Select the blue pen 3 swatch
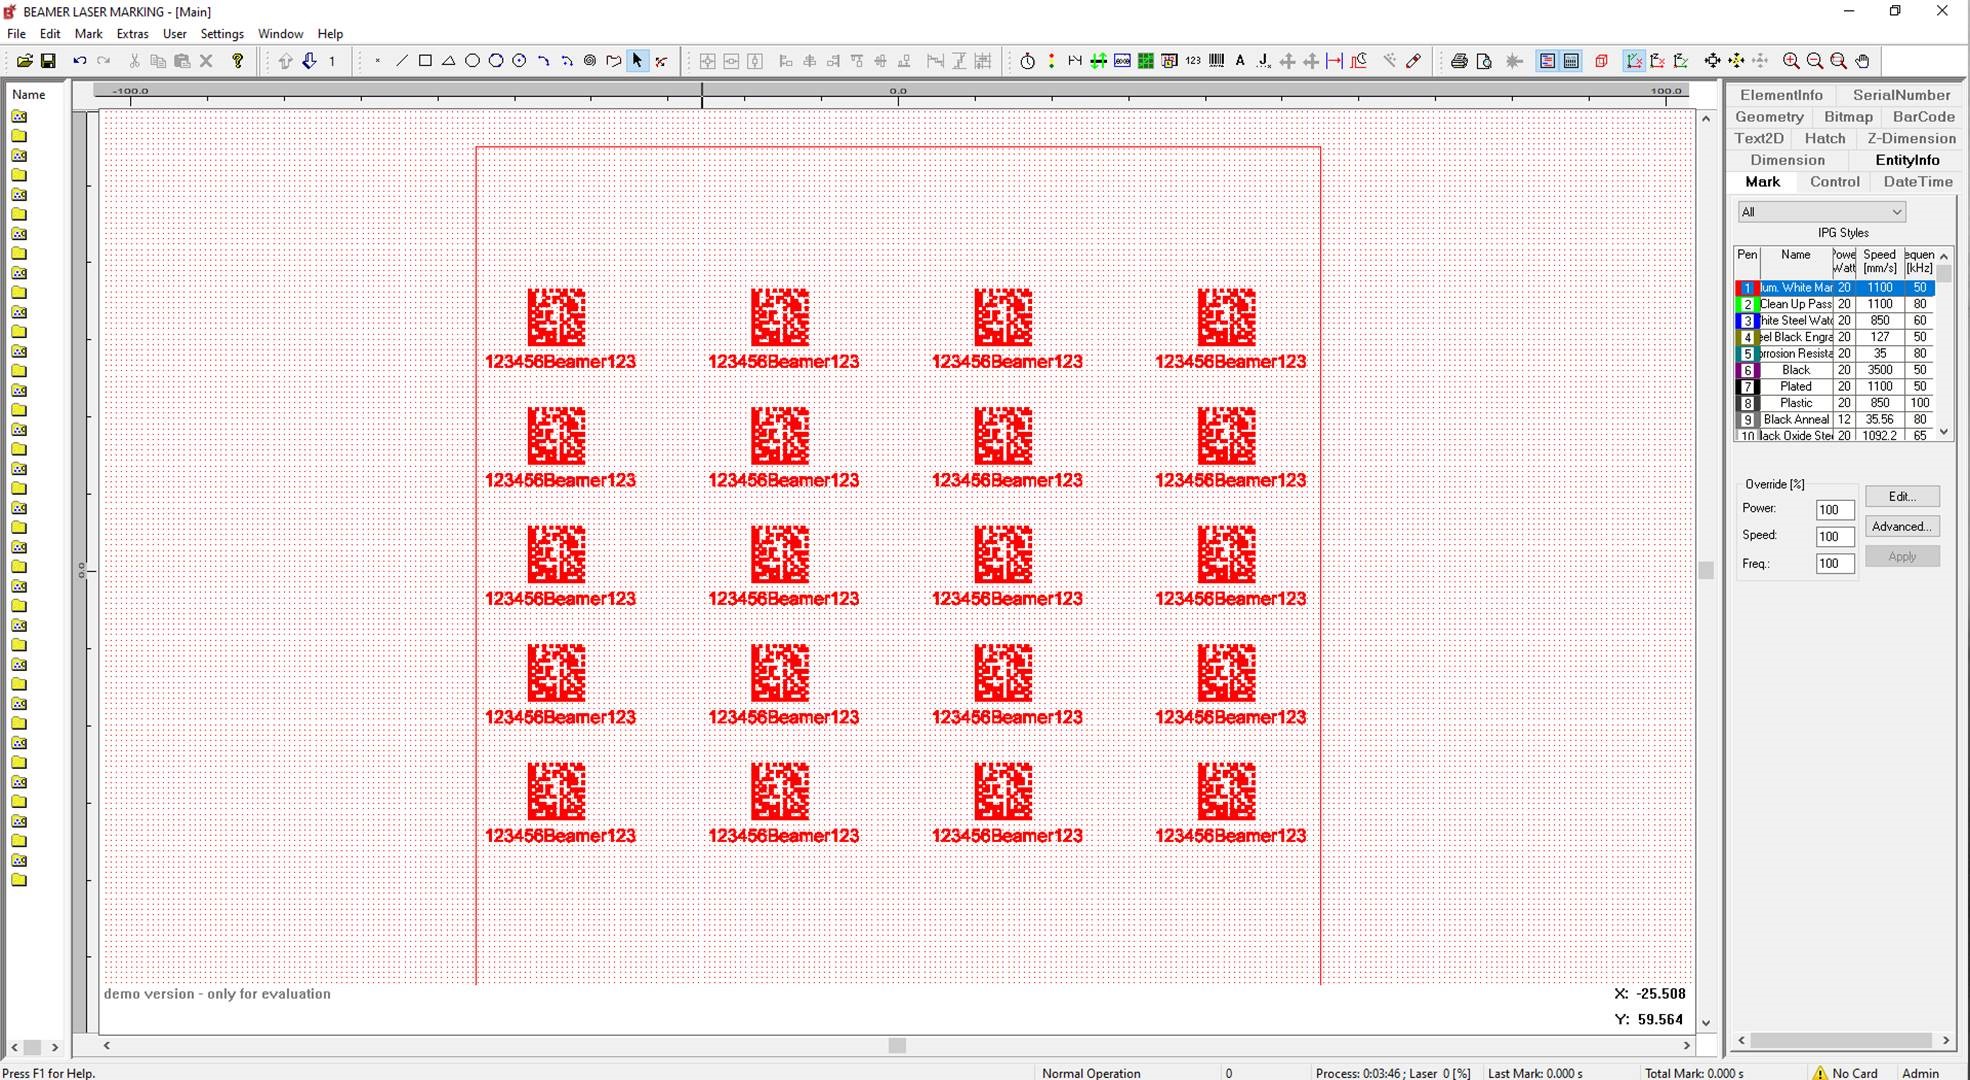The height and width of the screenshot is (1080, 1970). click(x=1747, y=321)
